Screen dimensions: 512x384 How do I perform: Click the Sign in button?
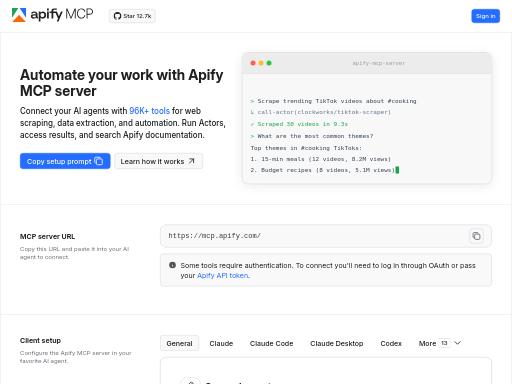coord(485,16)
